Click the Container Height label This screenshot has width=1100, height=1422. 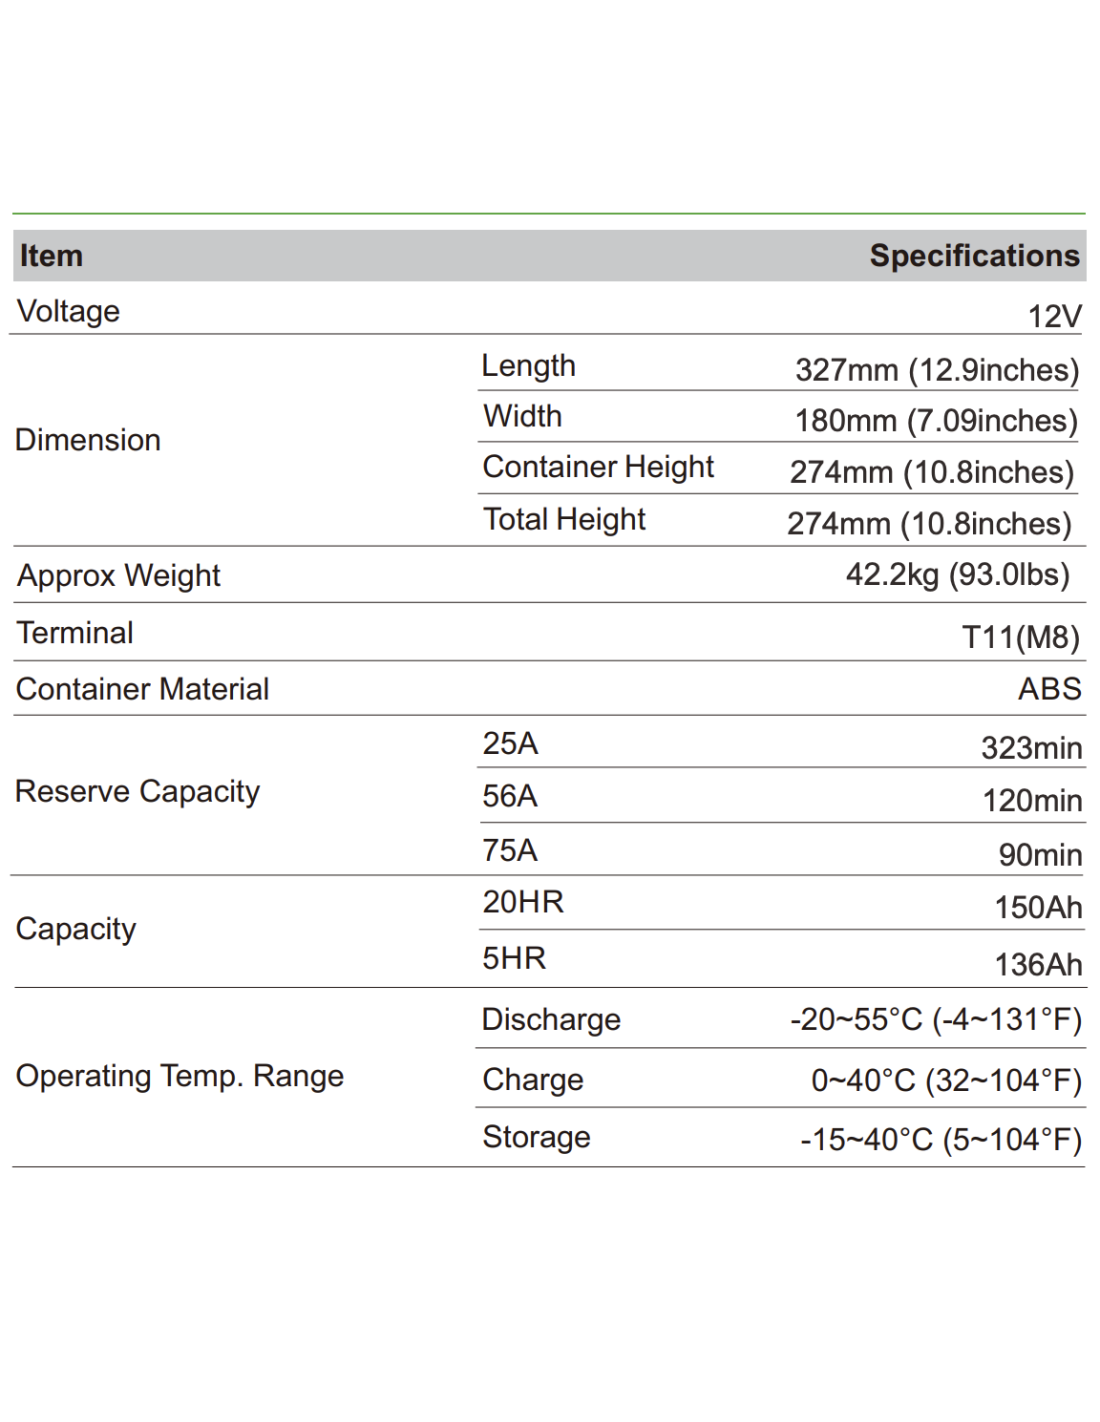[x=598, y=467]
